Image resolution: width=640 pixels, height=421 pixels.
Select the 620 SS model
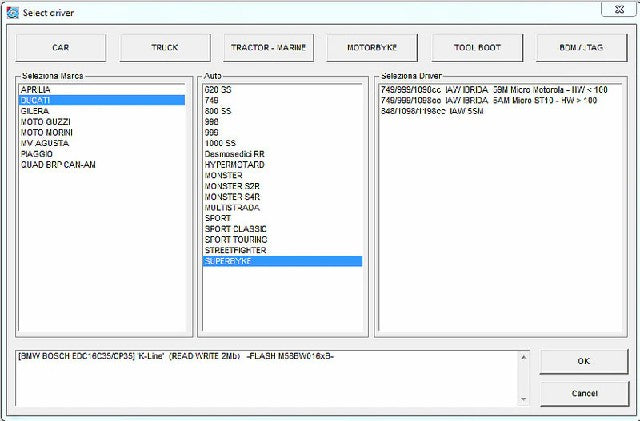click(282, 90)
